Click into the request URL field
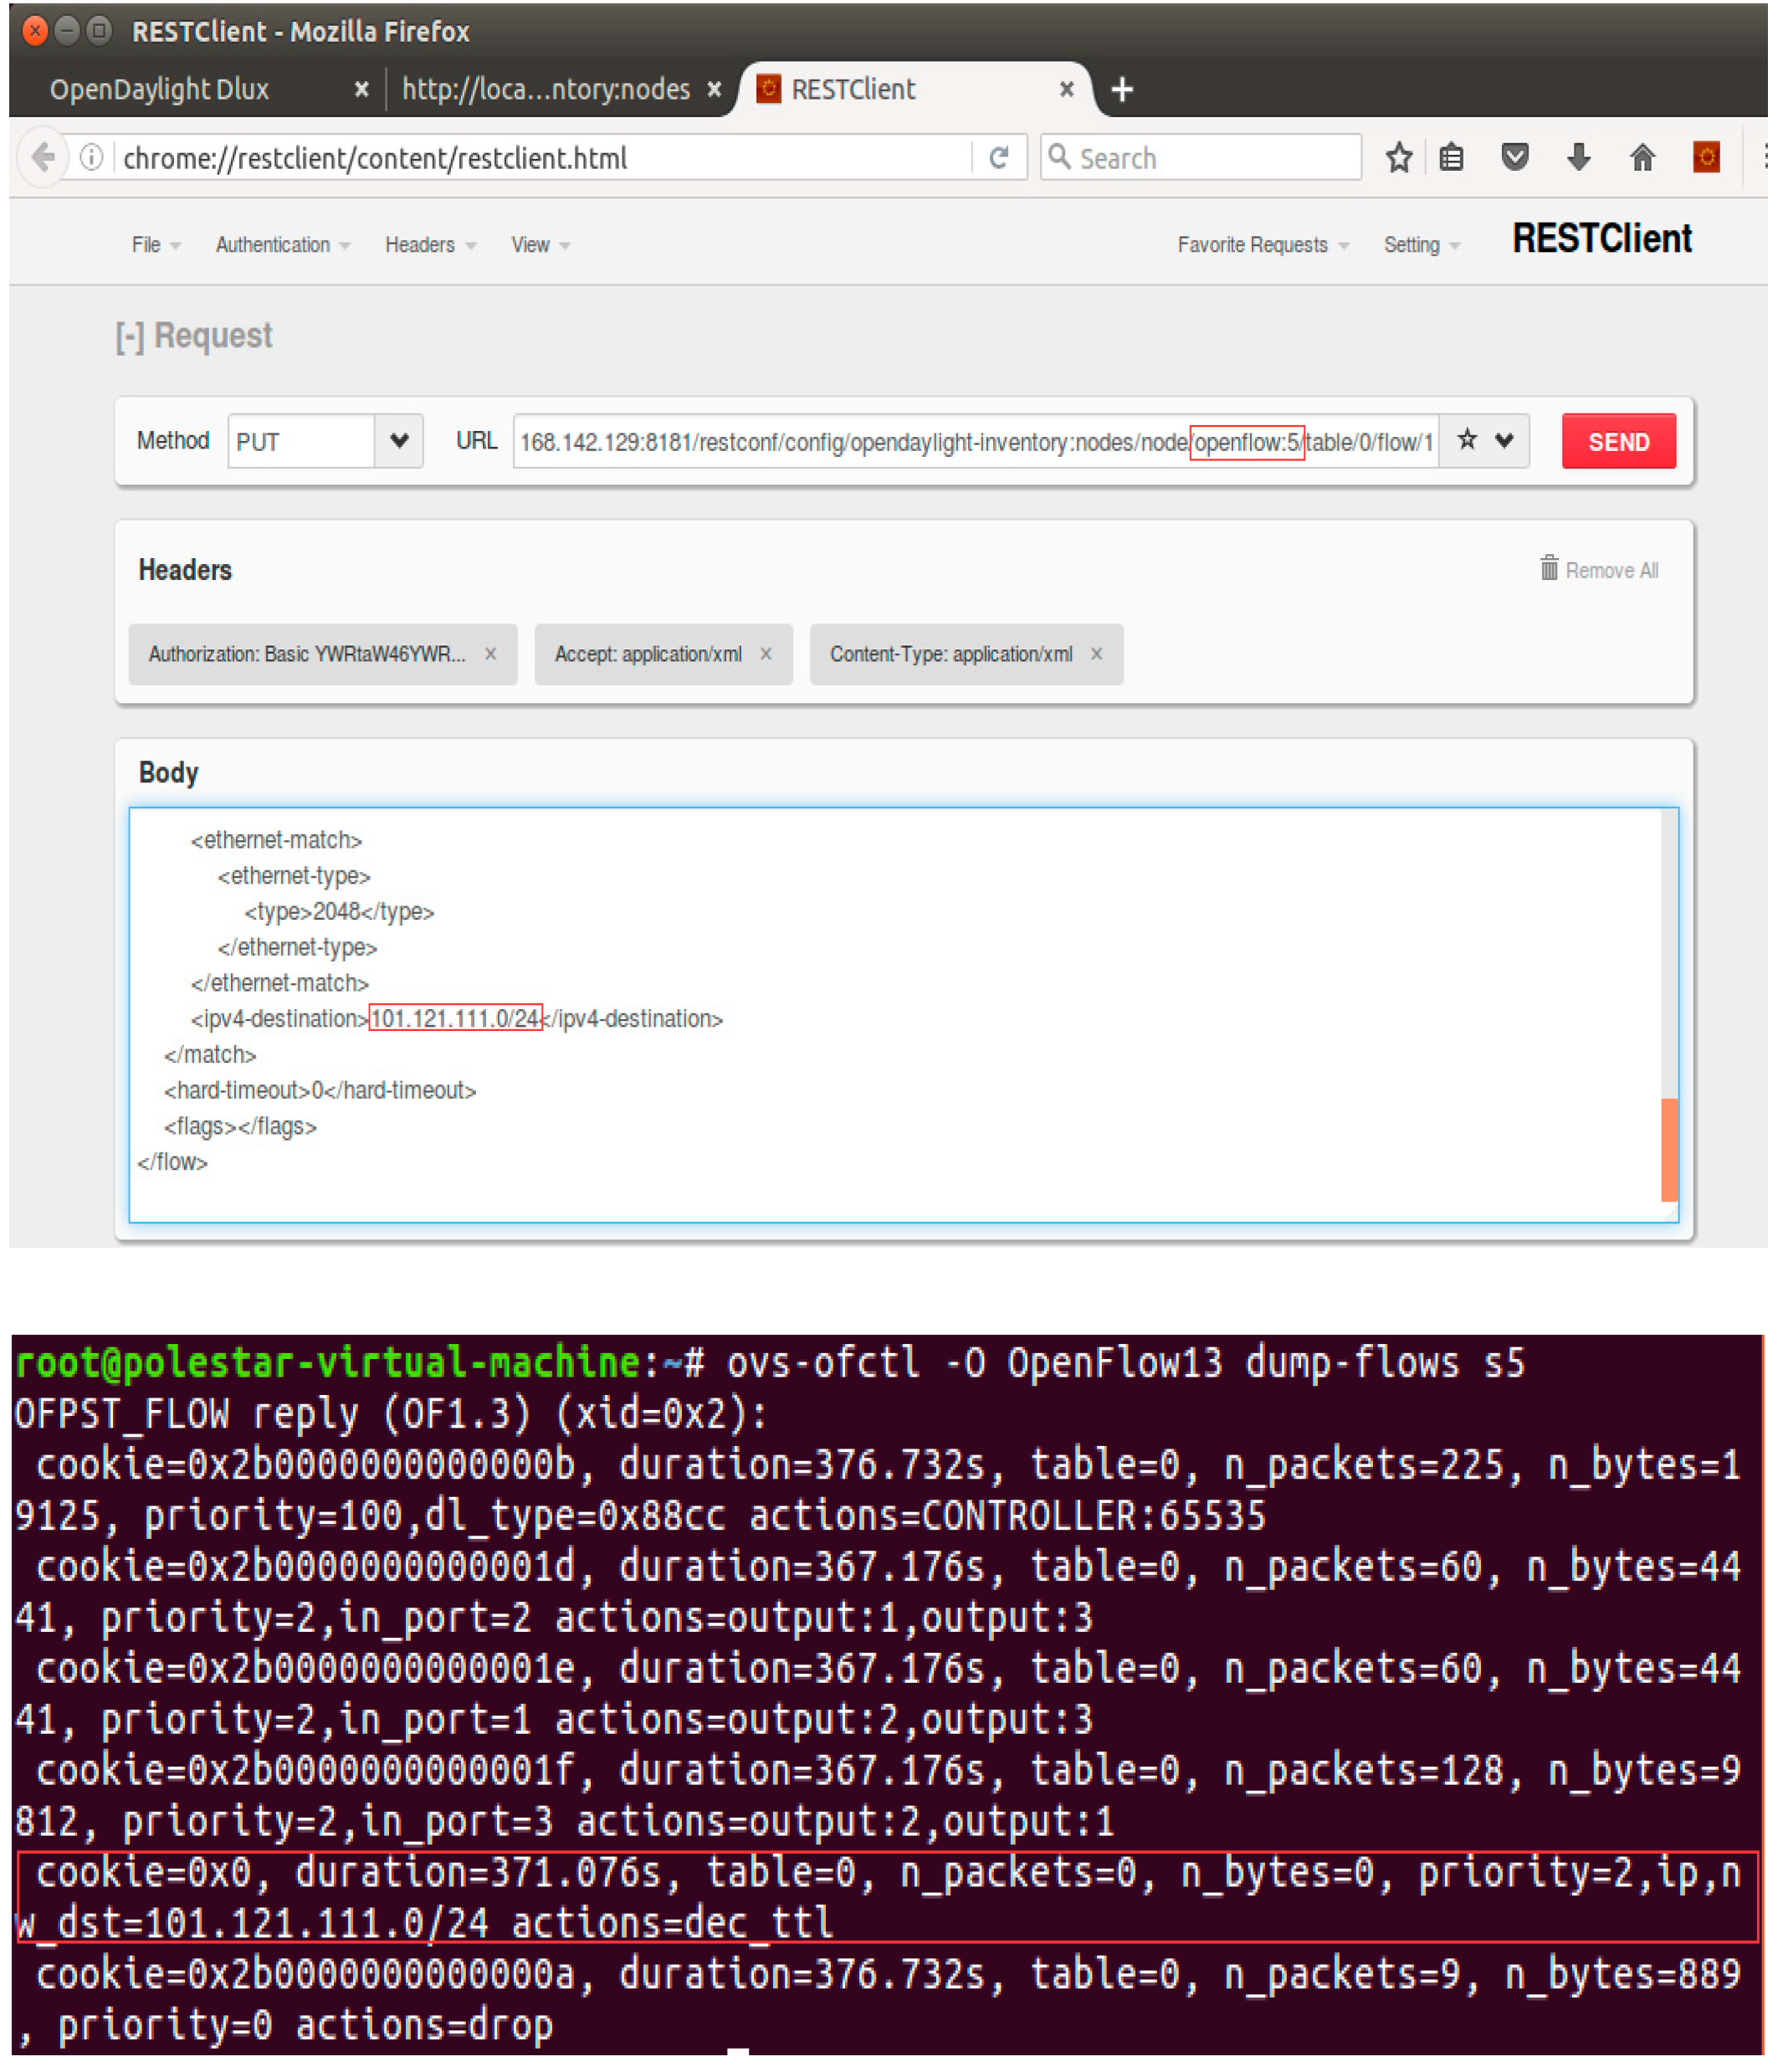Screen dimensions: 1783x2072 click(975, 441)
